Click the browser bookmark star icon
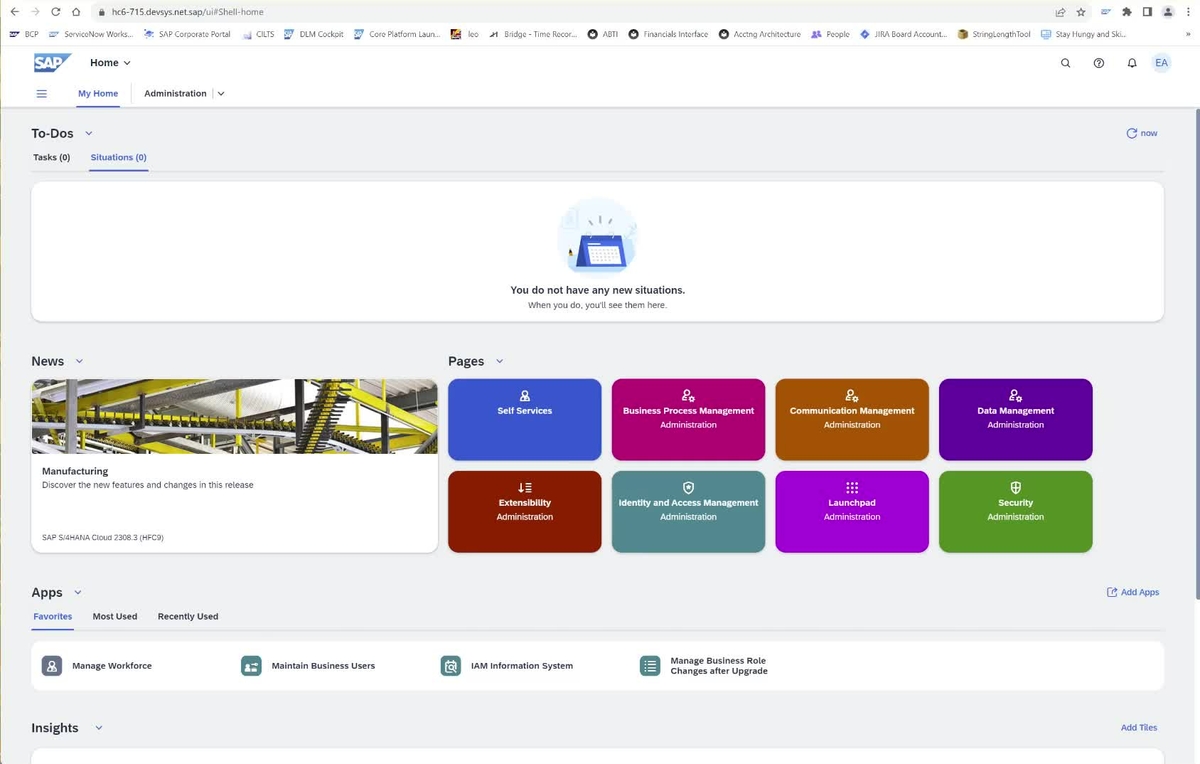 (x=1081, y=12)
